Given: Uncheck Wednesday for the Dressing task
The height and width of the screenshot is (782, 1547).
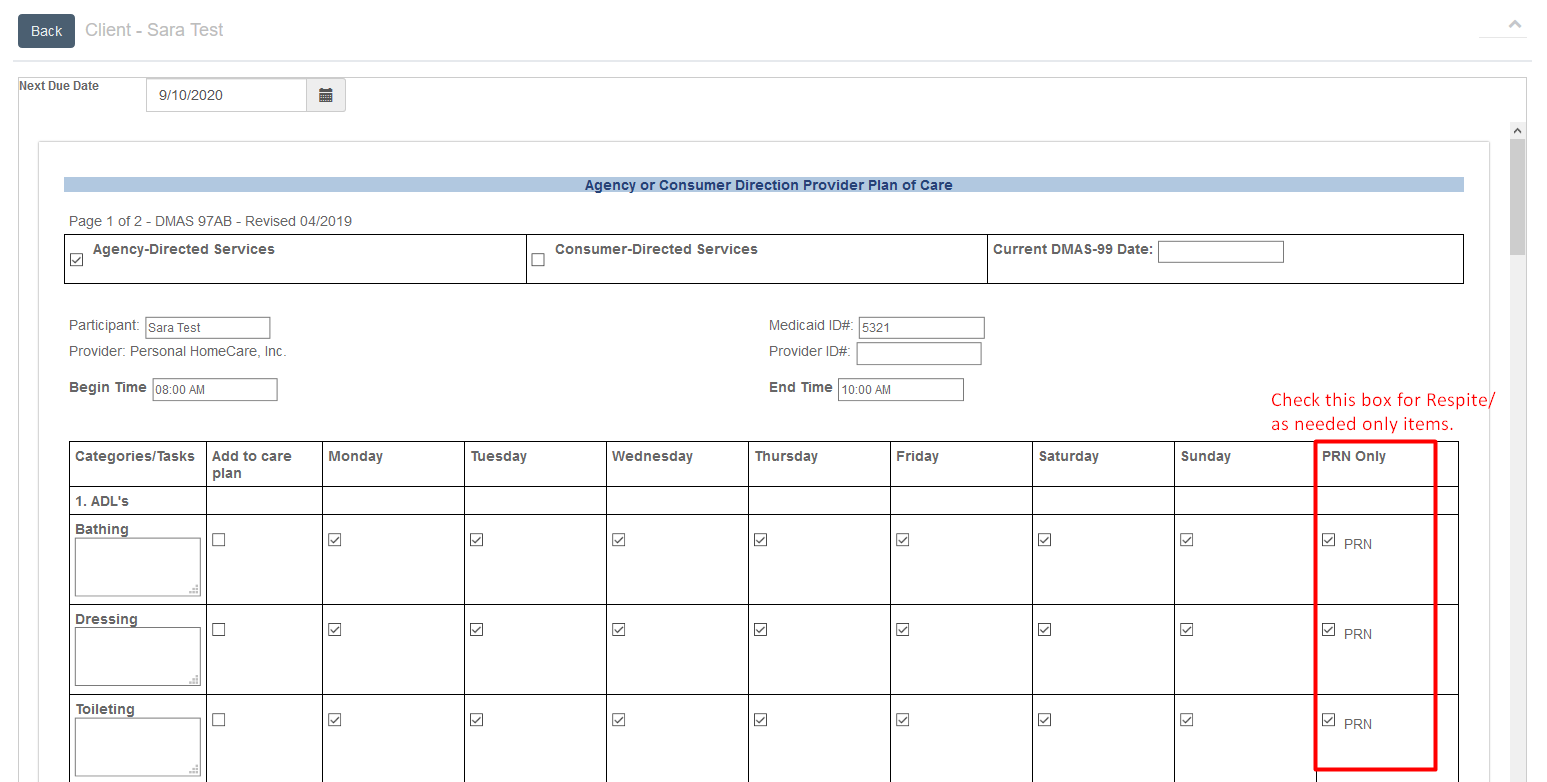Looking at the screenshot, I should 618,629.
